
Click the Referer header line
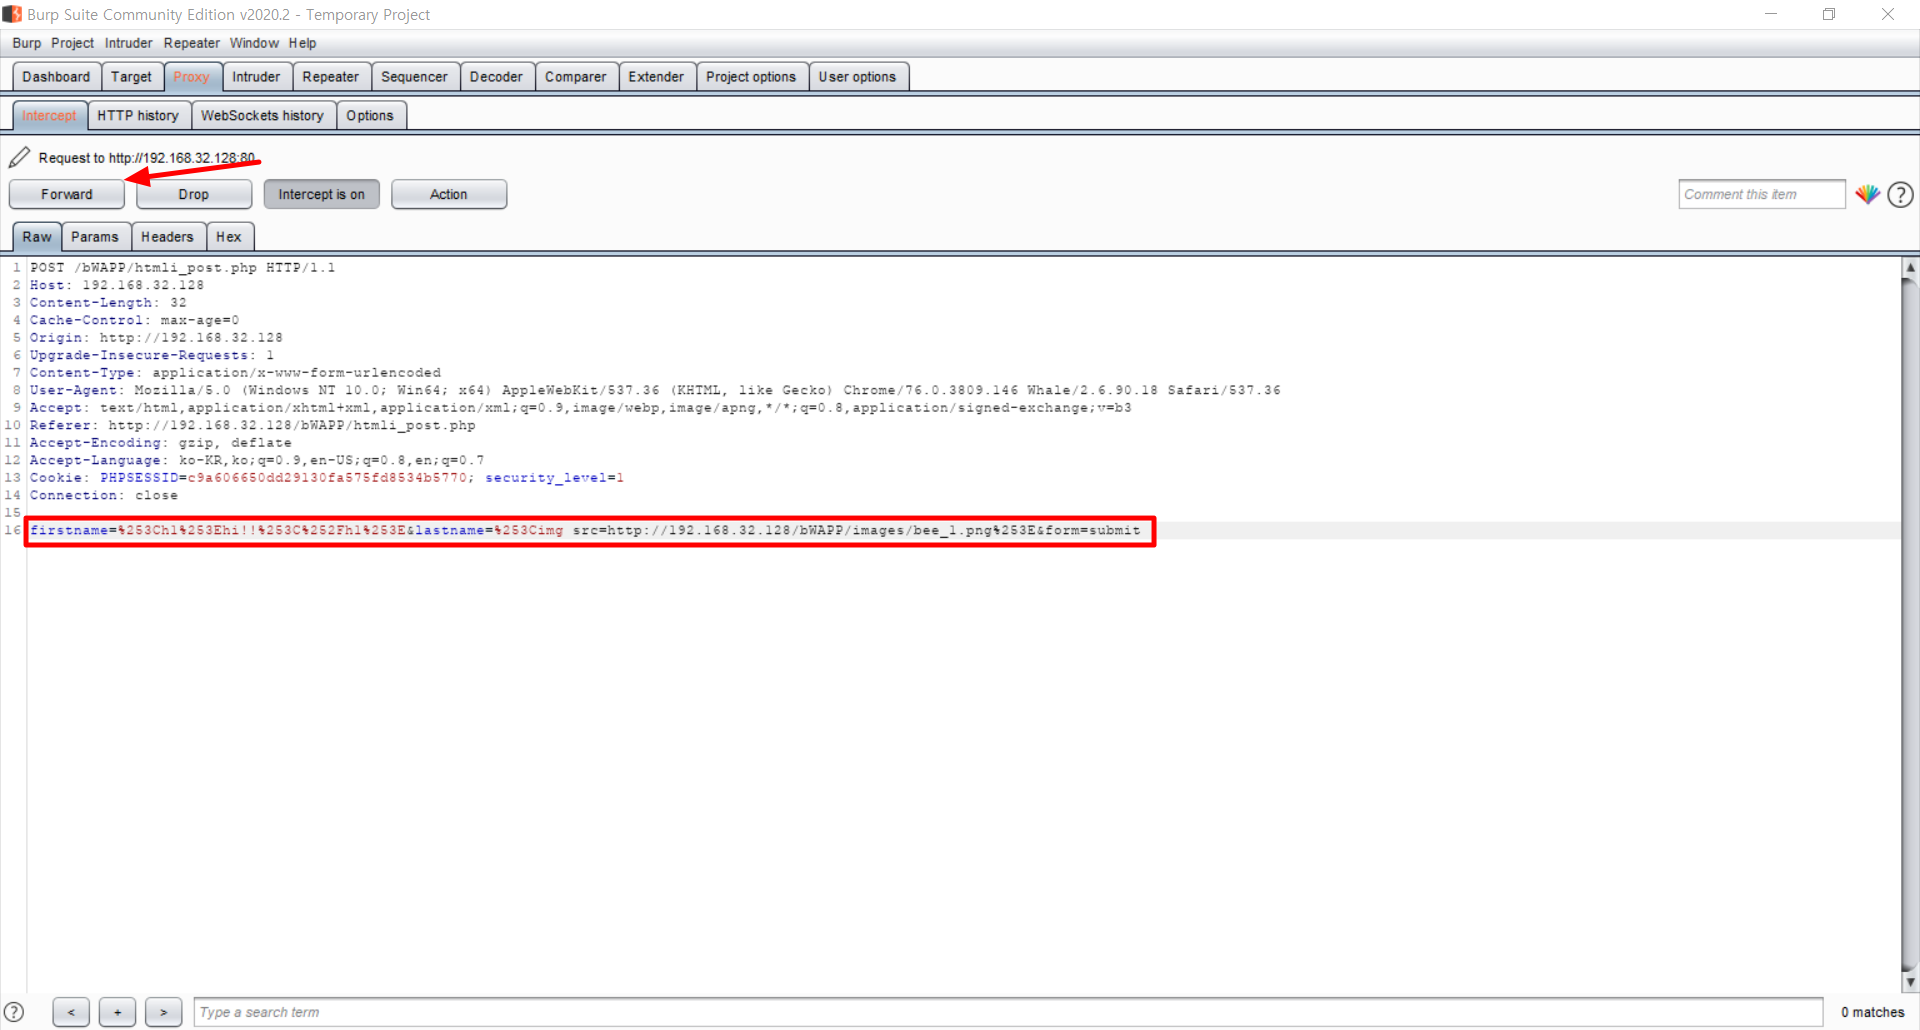click(x=253, y=425)
